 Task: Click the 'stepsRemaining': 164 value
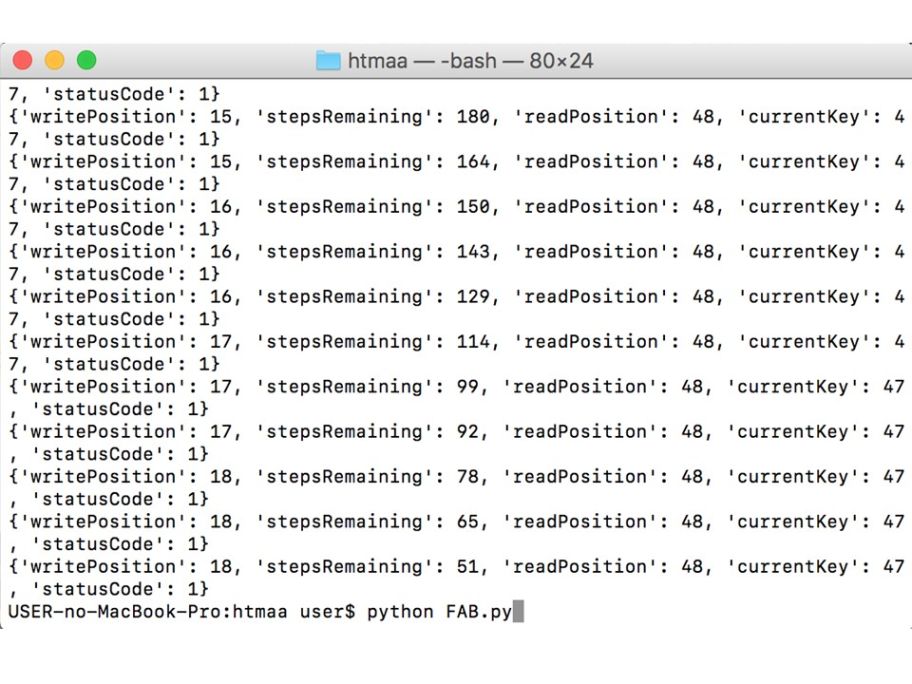pyautogui.click(x=473, y=162)
